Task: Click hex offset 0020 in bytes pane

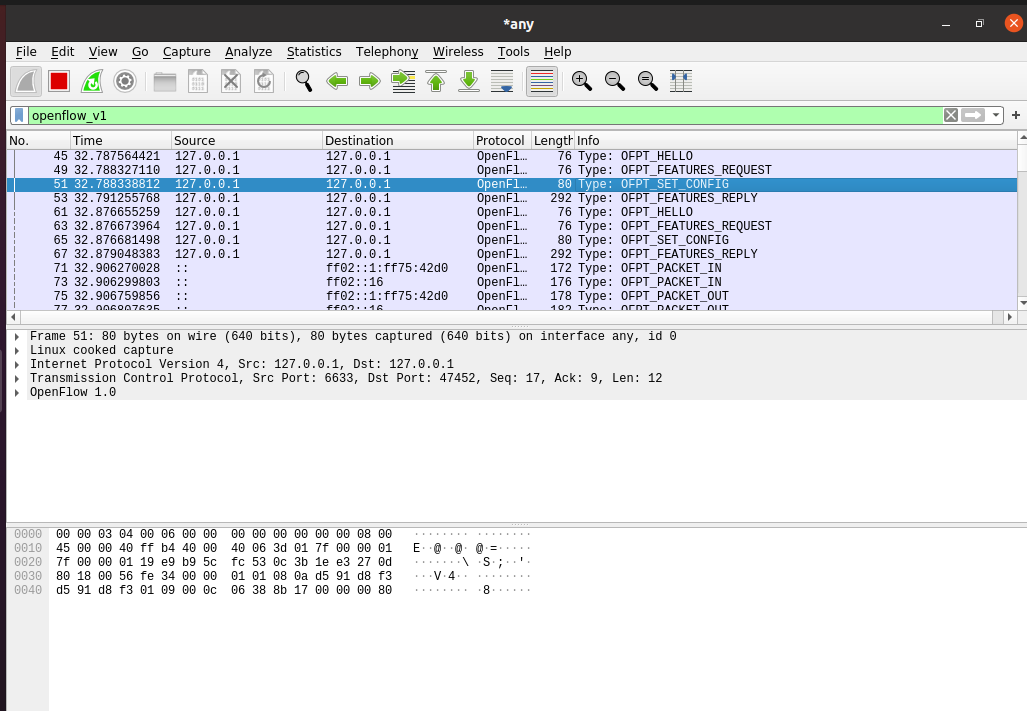Action: pyautogui.click(x=28, y=562)
